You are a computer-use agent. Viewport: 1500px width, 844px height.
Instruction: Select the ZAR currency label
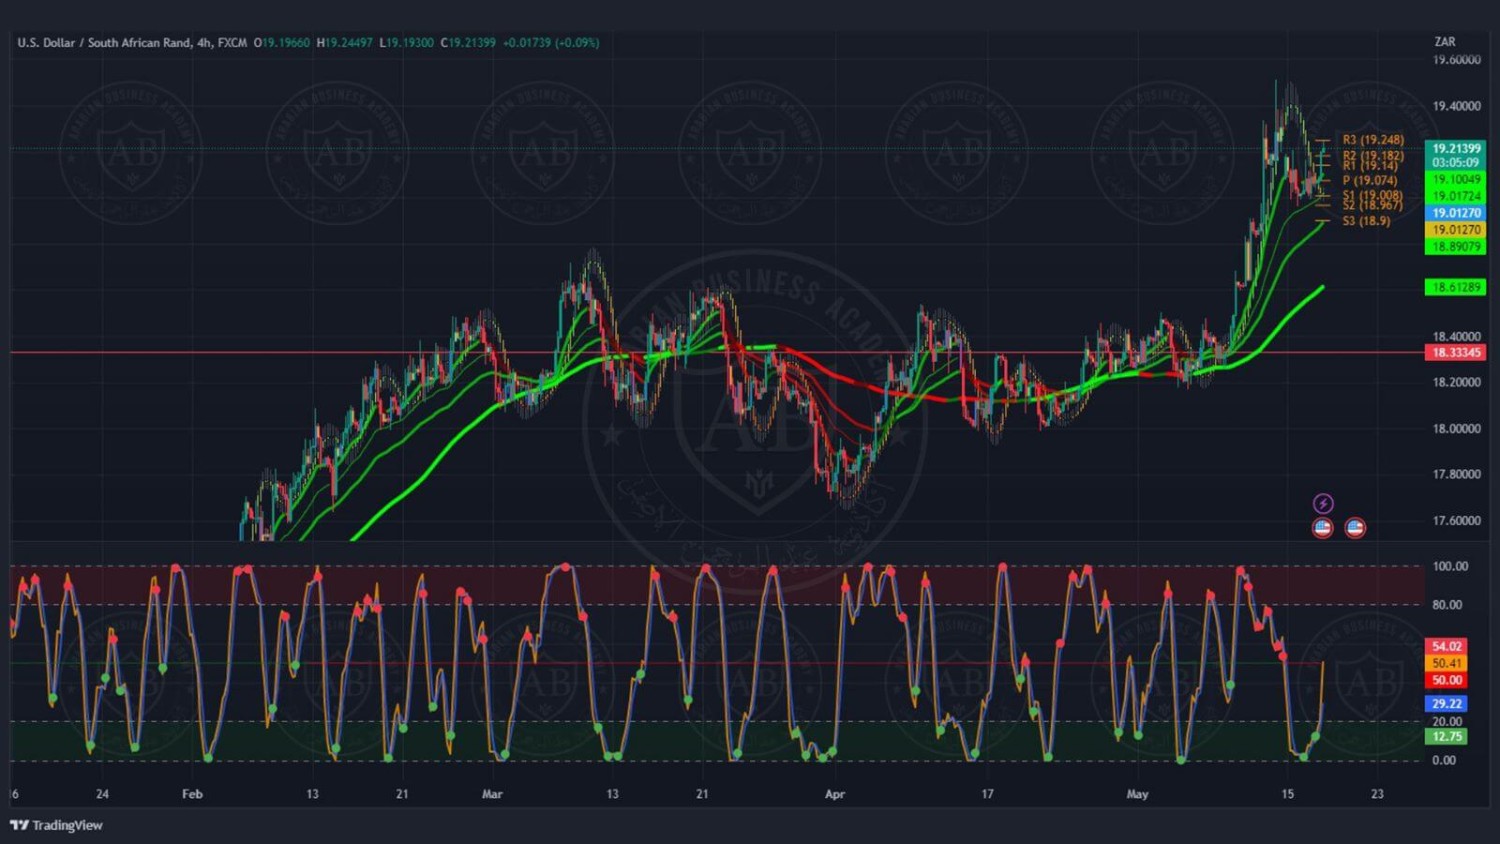pyautogui.click(x=1445, y=42)
